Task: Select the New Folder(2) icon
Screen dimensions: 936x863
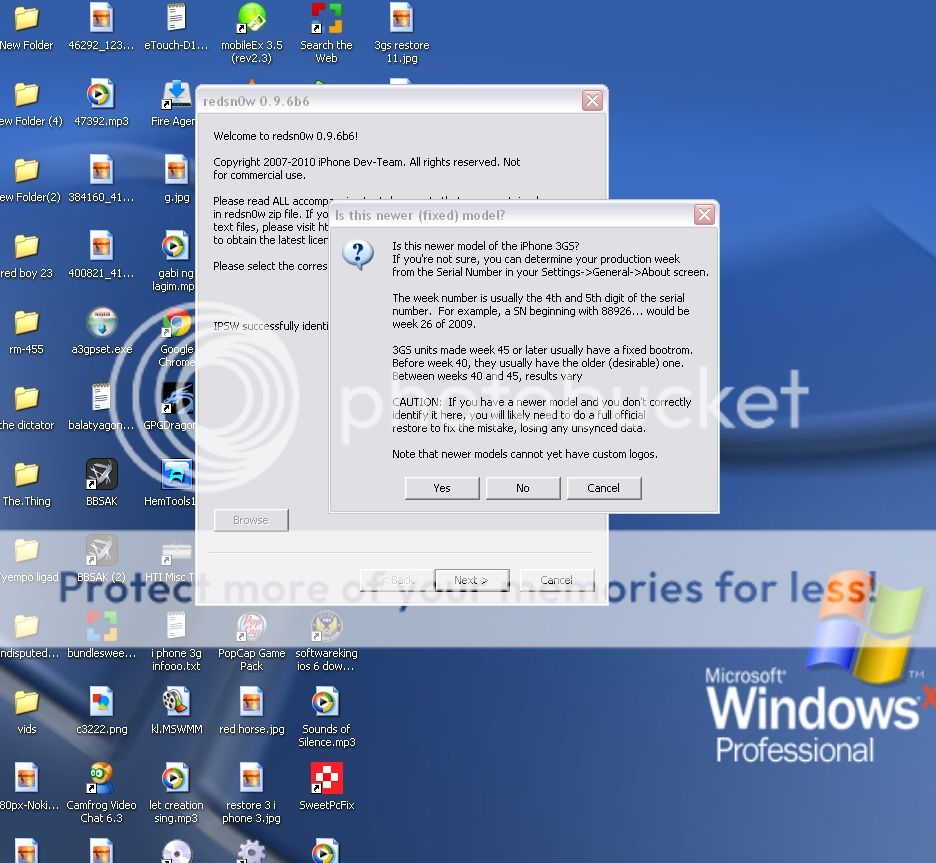Action: [26, 170]
